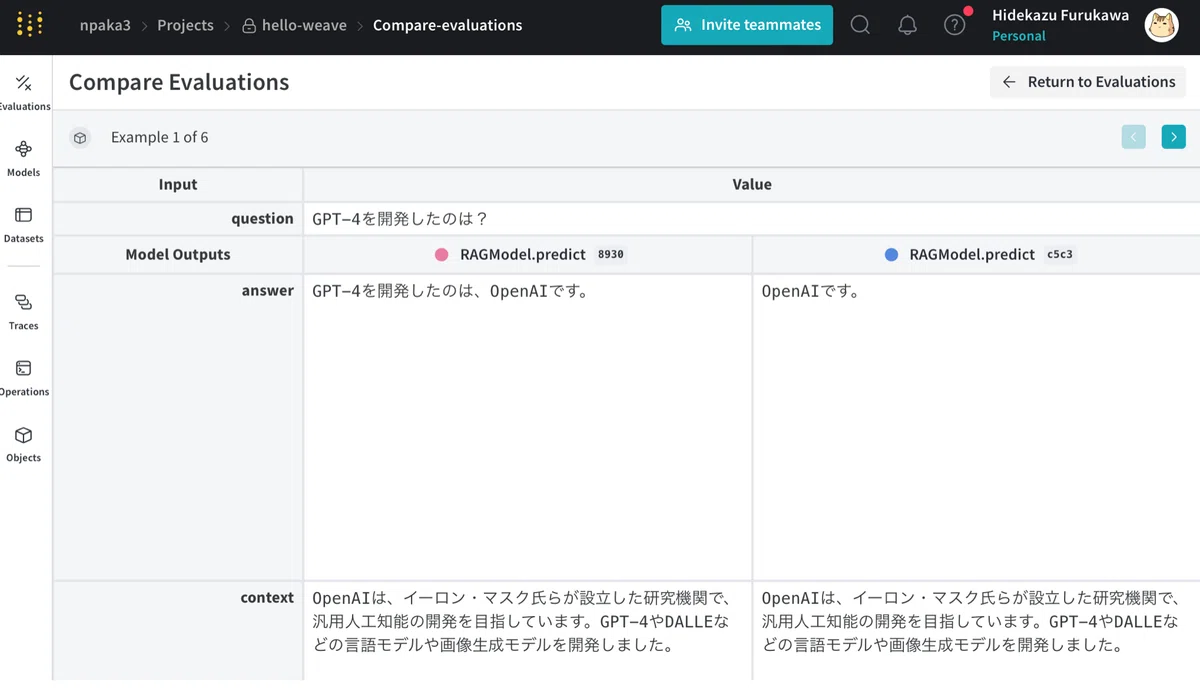The width and height of the screenshot is (1200, 694).
Task: Click answer text GPT-4を開発したのは、OpenAIです。
Action: [450, 292]
